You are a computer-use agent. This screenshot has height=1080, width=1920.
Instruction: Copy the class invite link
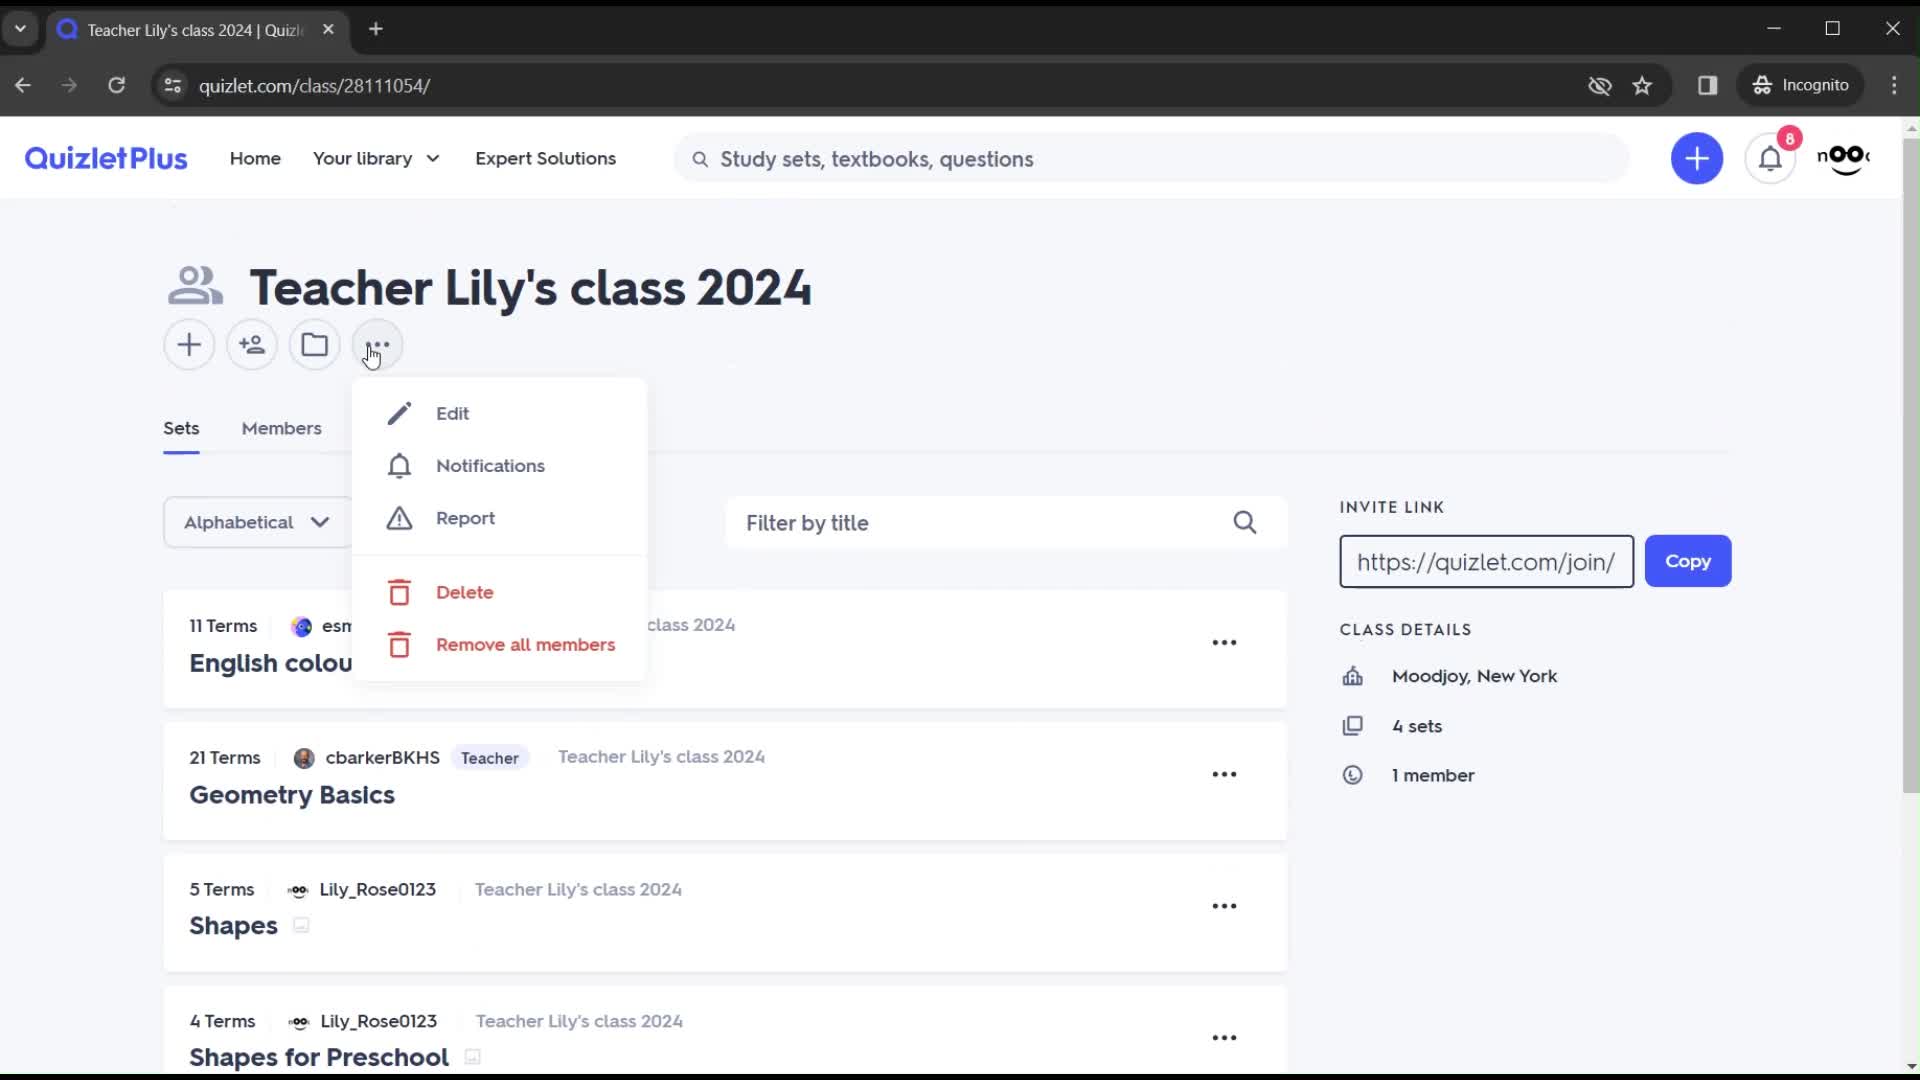(x=1689, y=560)
